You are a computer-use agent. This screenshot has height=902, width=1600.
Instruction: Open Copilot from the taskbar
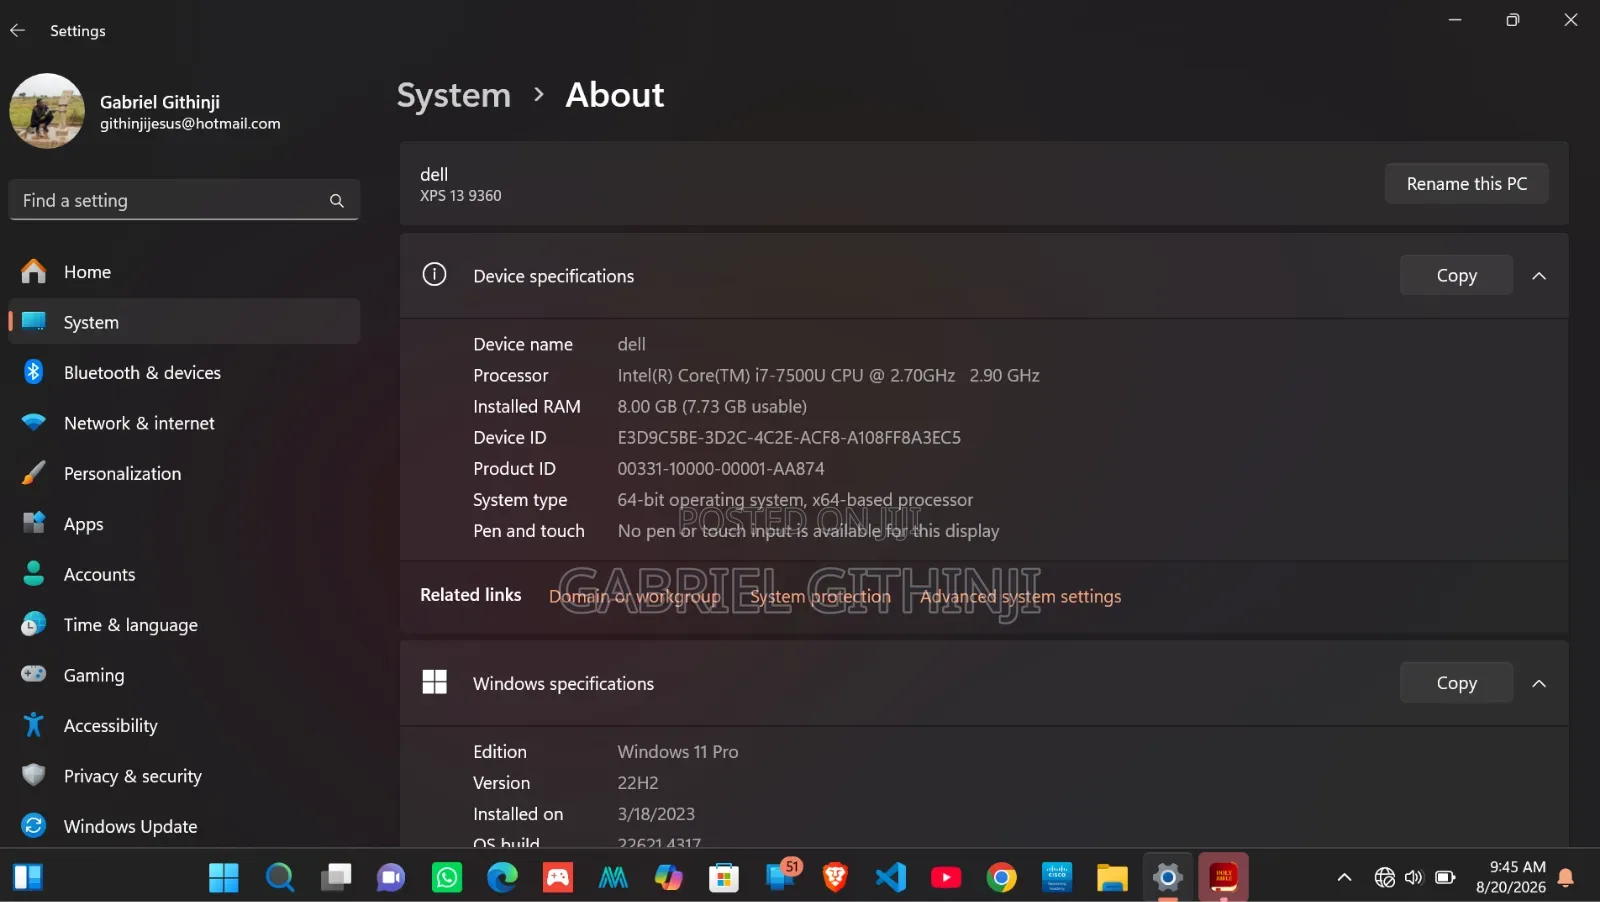669,878
